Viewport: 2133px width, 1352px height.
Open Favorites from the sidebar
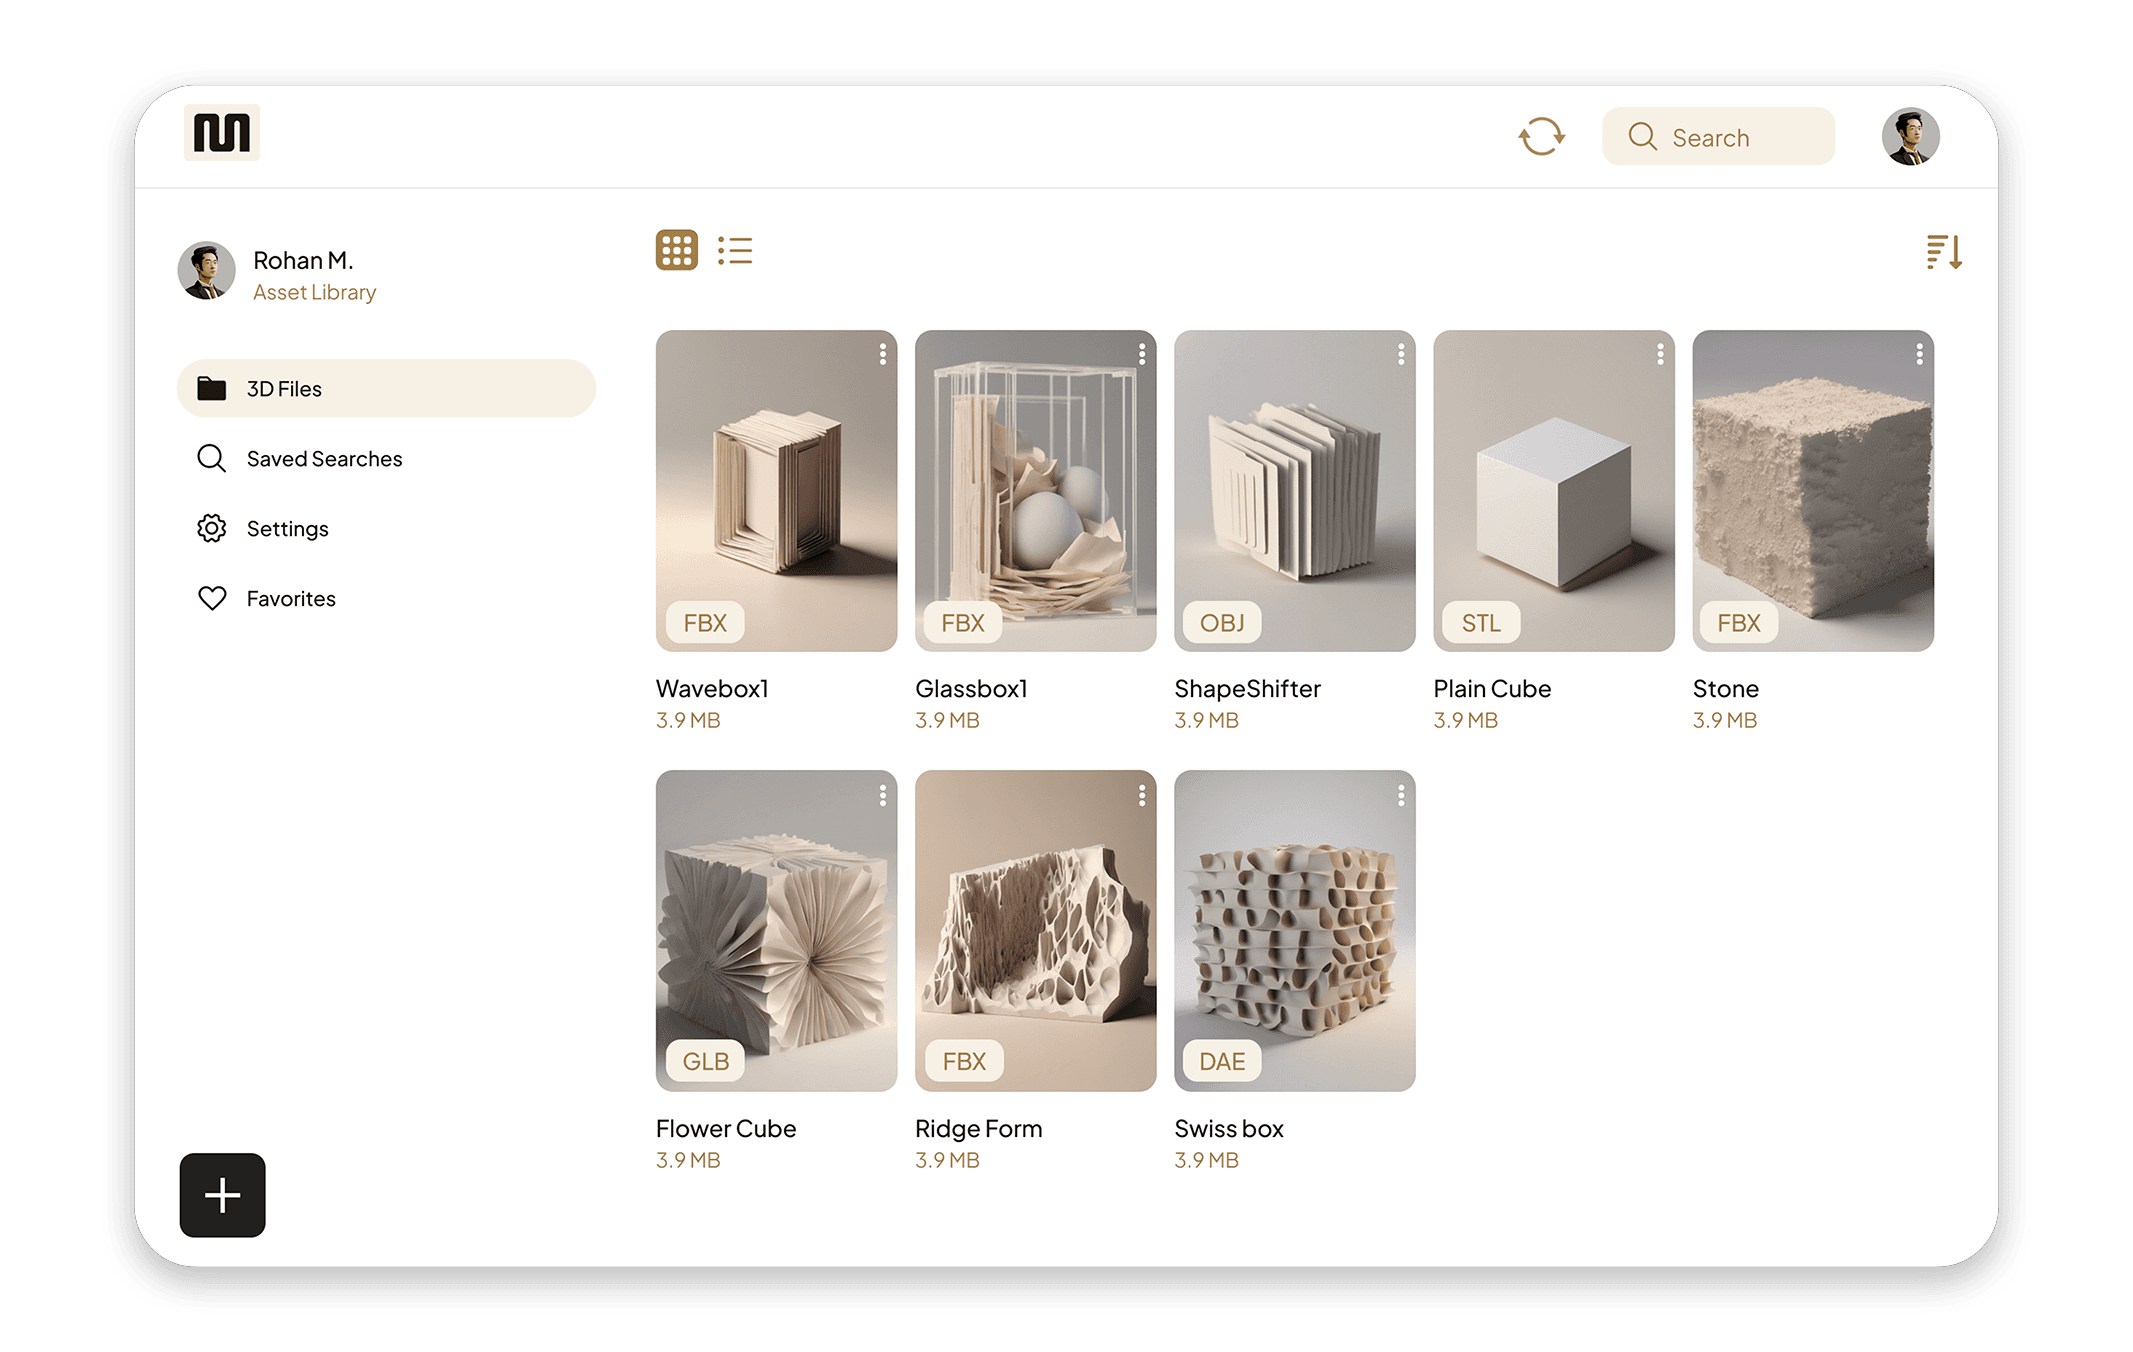click(x=291, y=599)
